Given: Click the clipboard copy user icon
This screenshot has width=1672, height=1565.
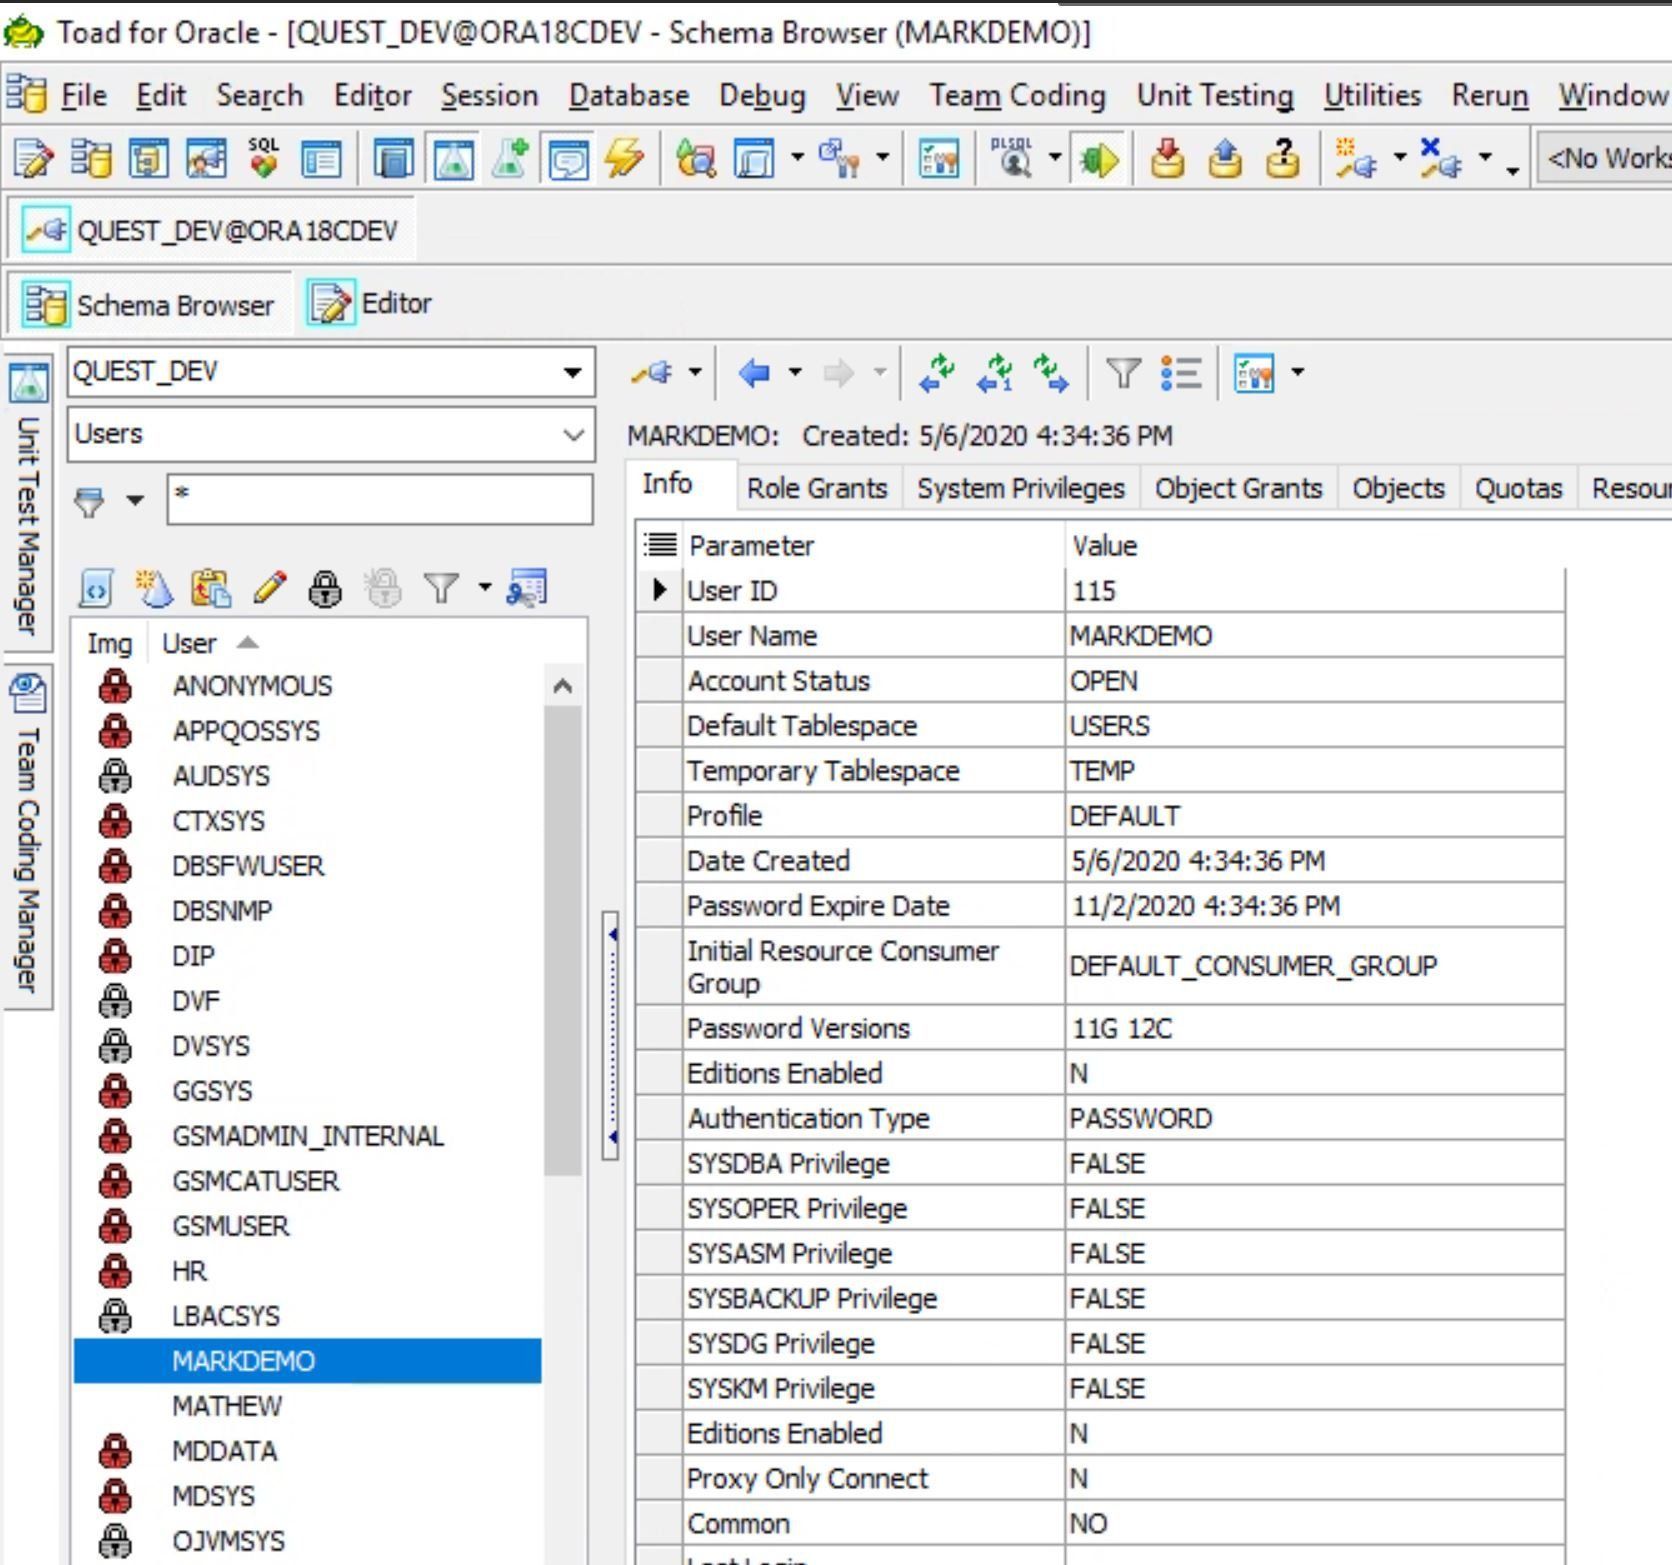Looking at the screenshot, I should 211,589.
